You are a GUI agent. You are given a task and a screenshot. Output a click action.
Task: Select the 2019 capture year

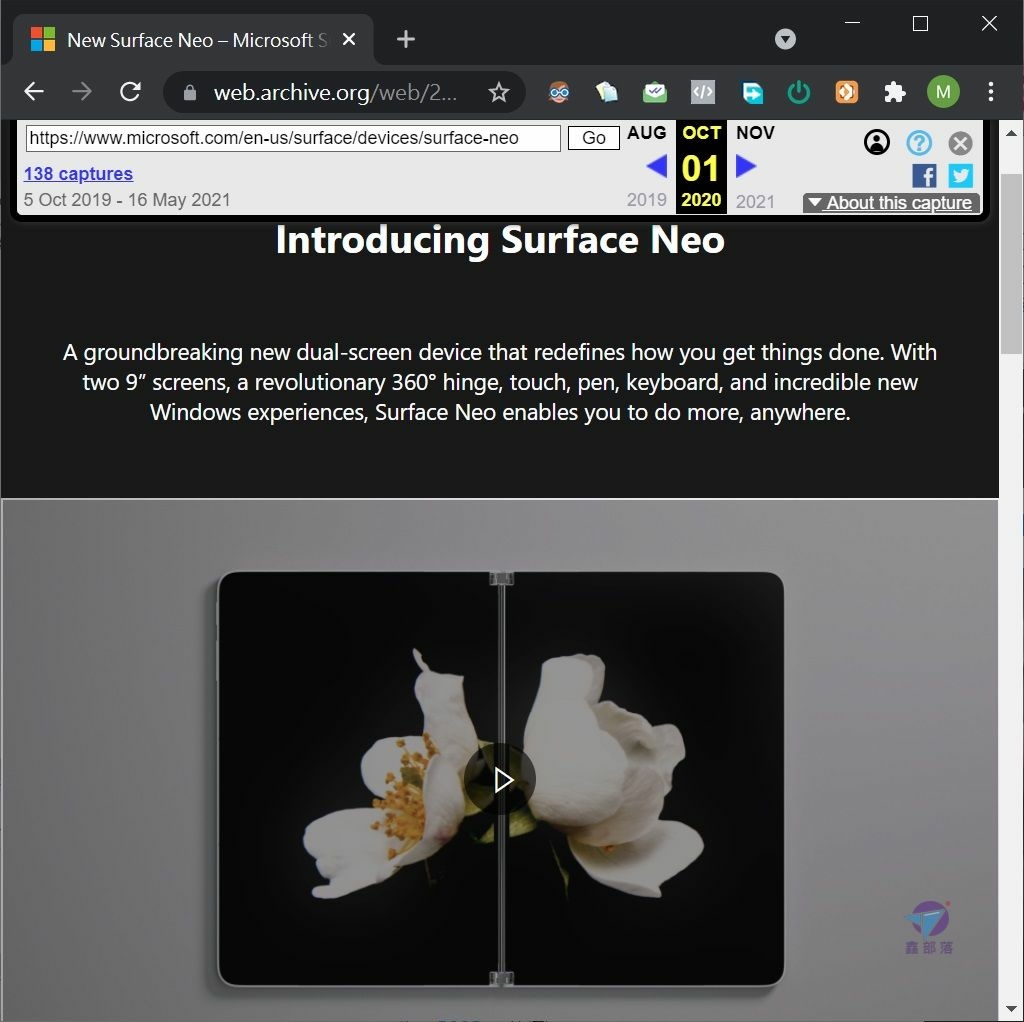[x=647, y=200]
